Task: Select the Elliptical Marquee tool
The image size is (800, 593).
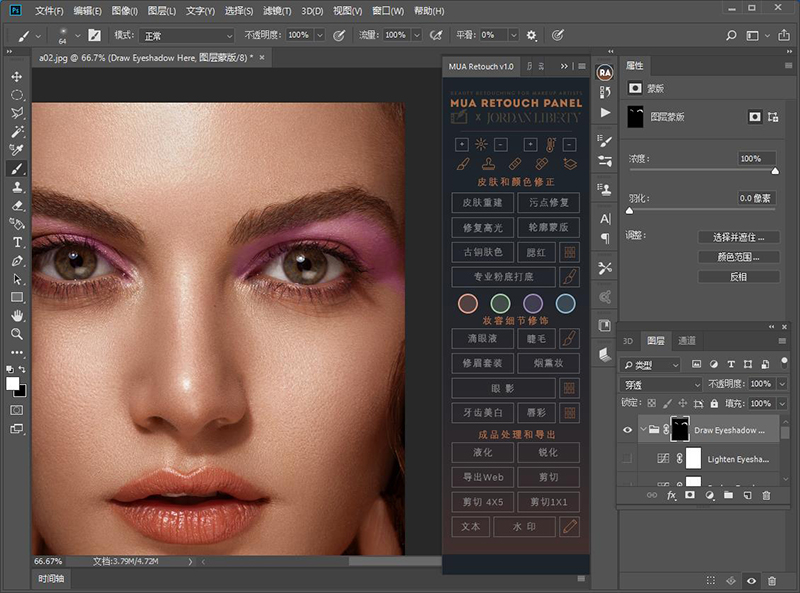Action: pyautogui.click(x=17, y=95)
